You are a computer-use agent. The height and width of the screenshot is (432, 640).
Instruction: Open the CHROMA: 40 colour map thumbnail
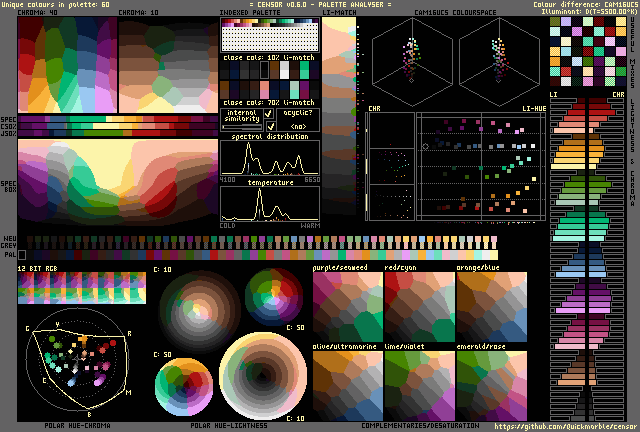67,65
